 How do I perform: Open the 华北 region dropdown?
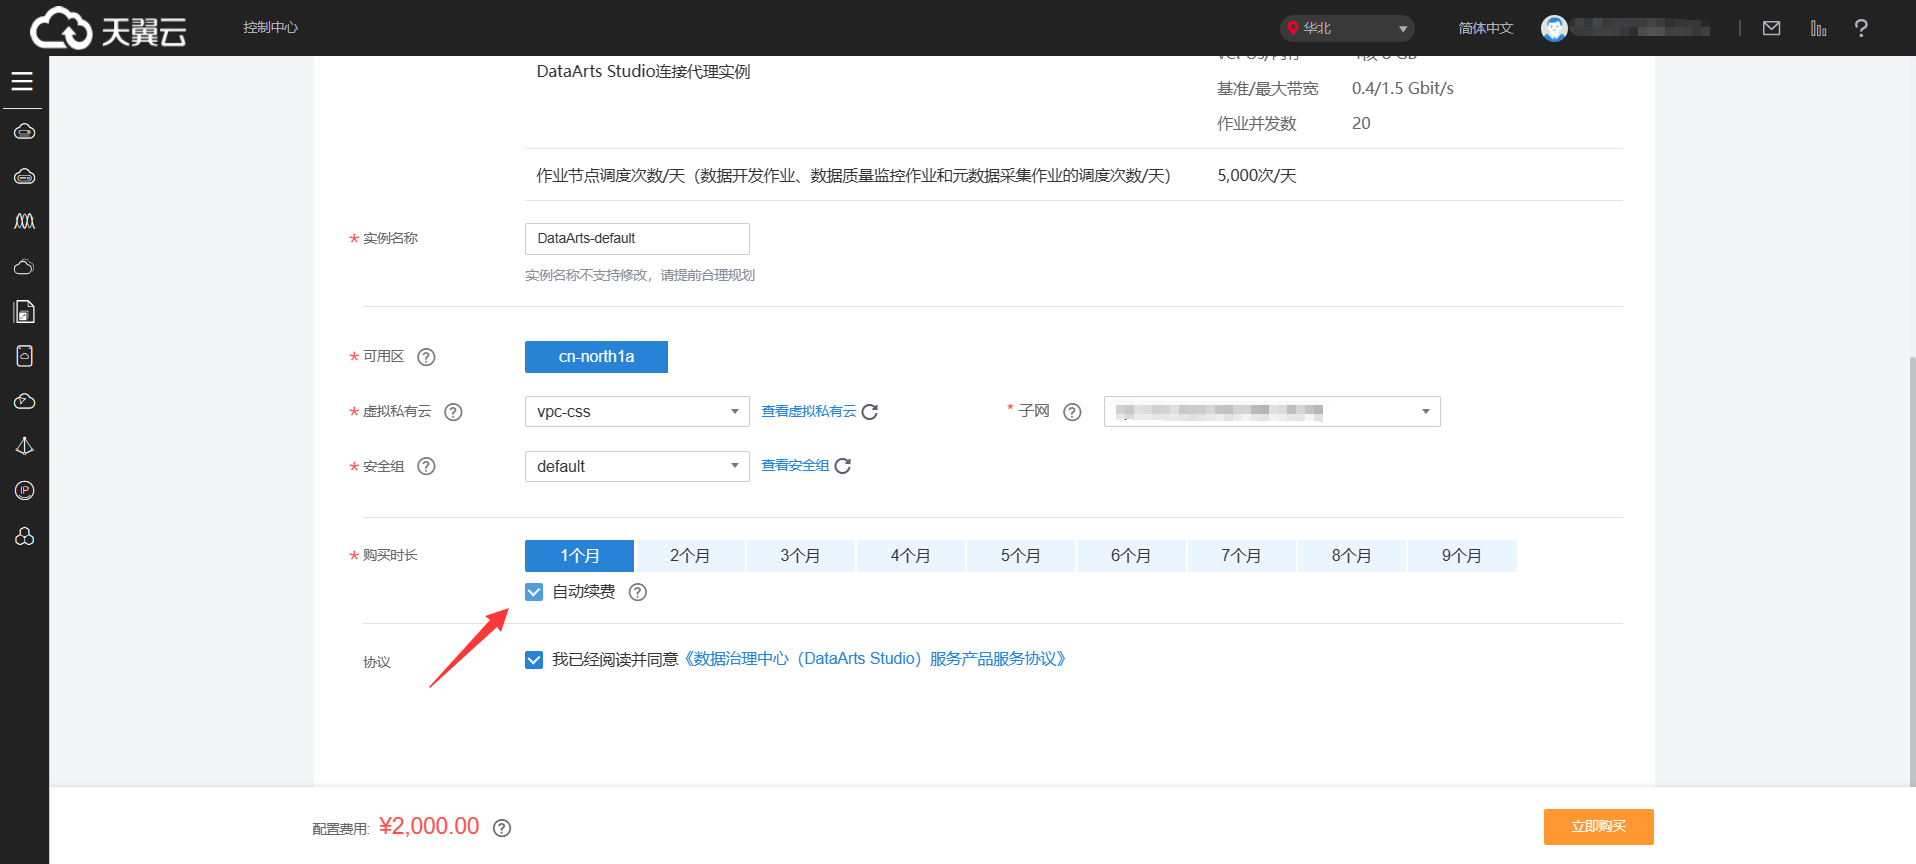[1347, 28]
